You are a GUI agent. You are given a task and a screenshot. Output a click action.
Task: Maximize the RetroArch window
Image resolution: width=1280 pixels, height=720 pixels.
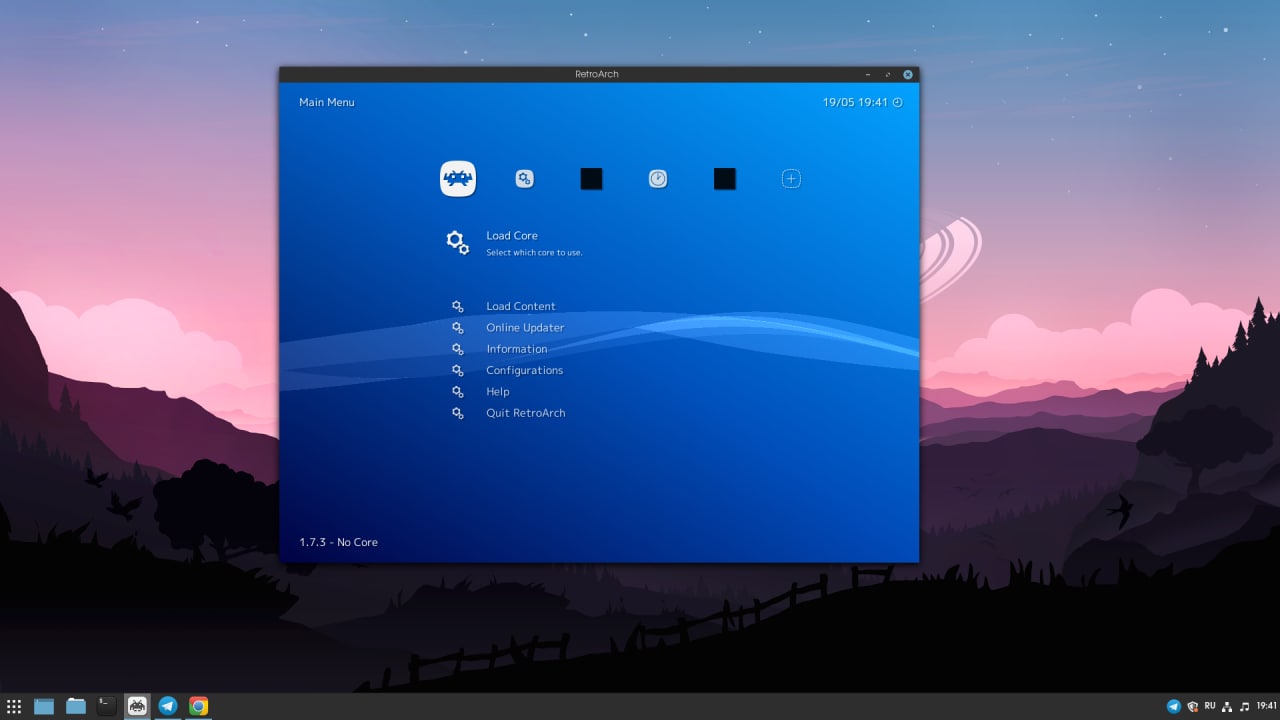(888, 75)
